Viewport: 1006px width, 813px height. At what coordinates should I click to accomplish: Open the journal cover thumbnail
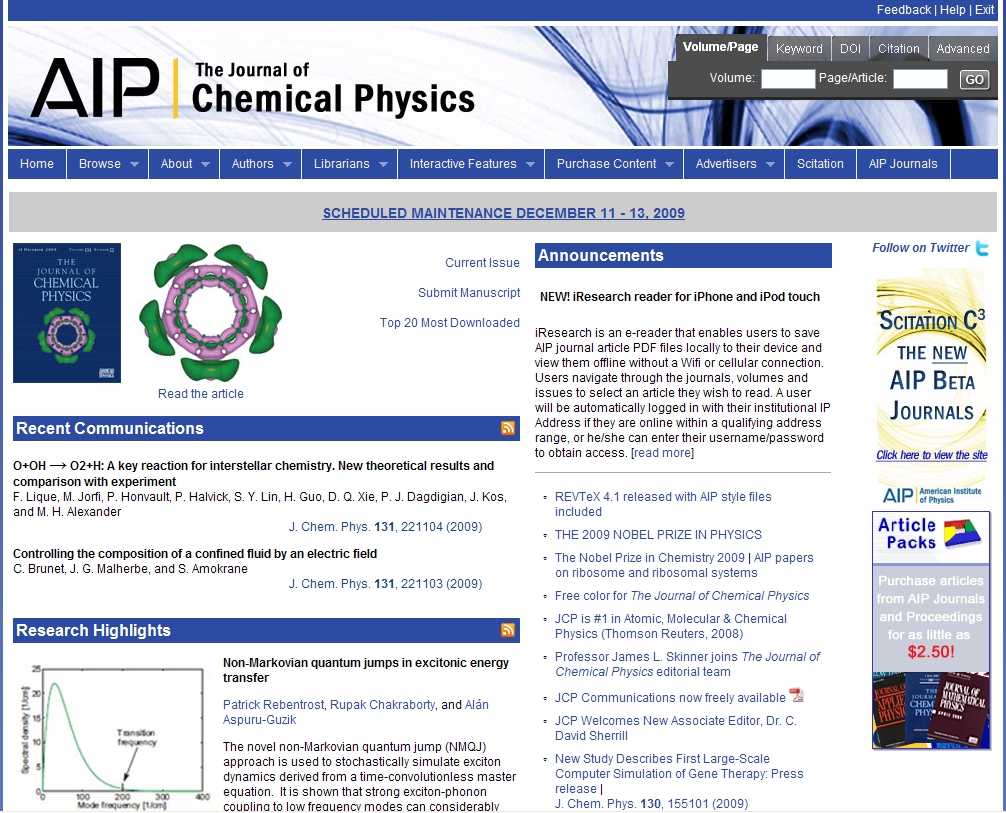[x=67, y=312]
